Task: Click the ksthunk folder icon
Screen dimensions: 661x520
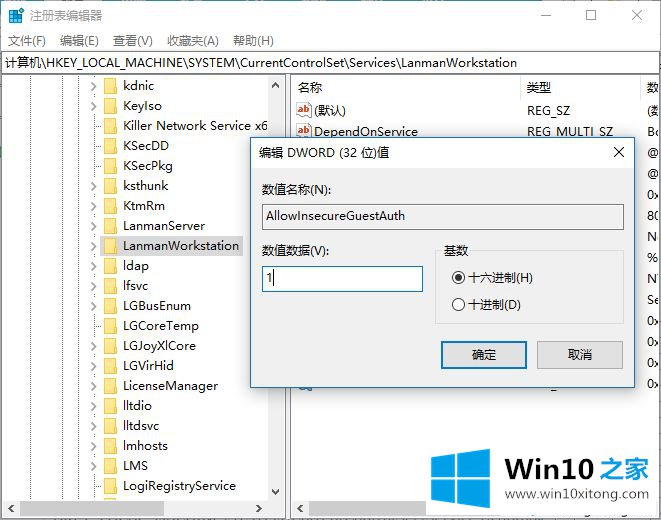Action: pyautogui.click(x=110, y=186)
